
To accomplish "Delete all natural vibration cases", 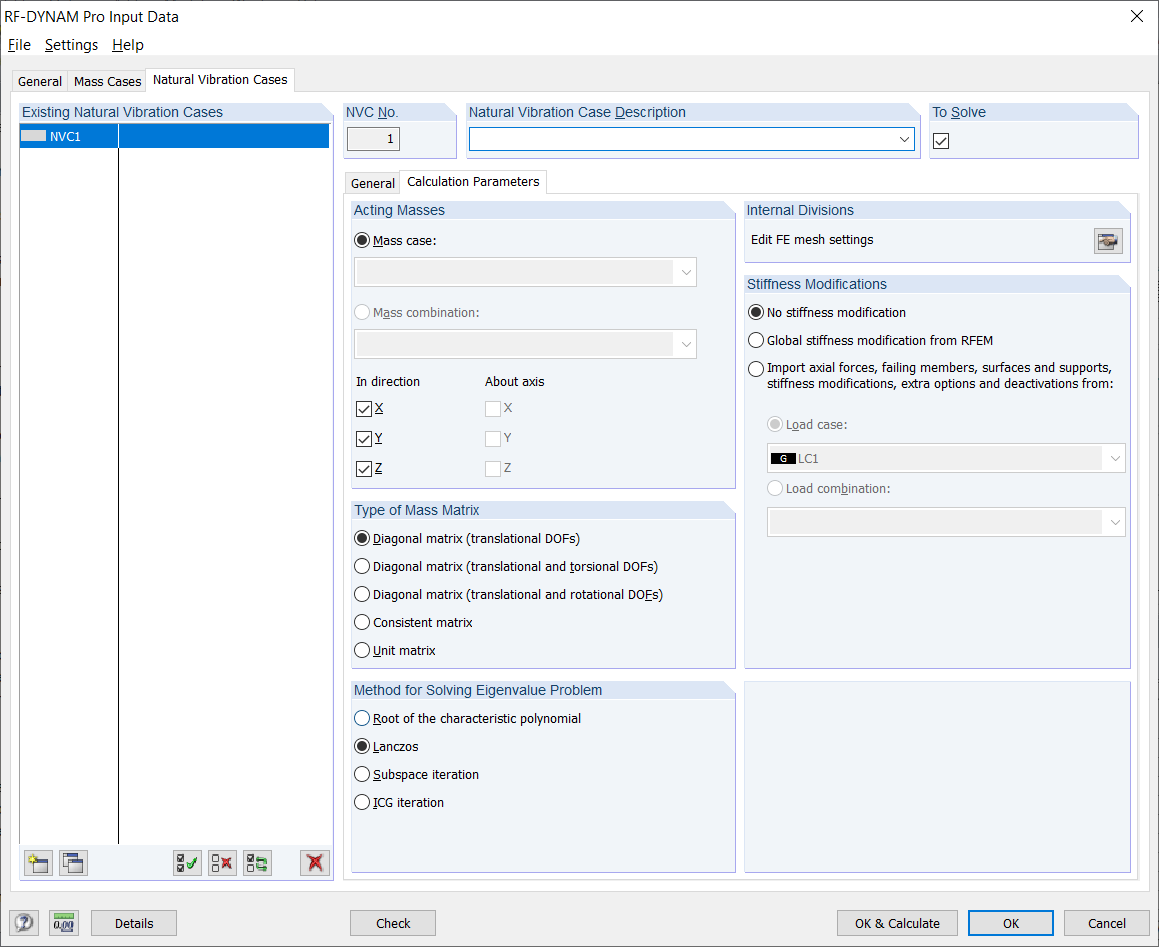I will tap(314, 862).
